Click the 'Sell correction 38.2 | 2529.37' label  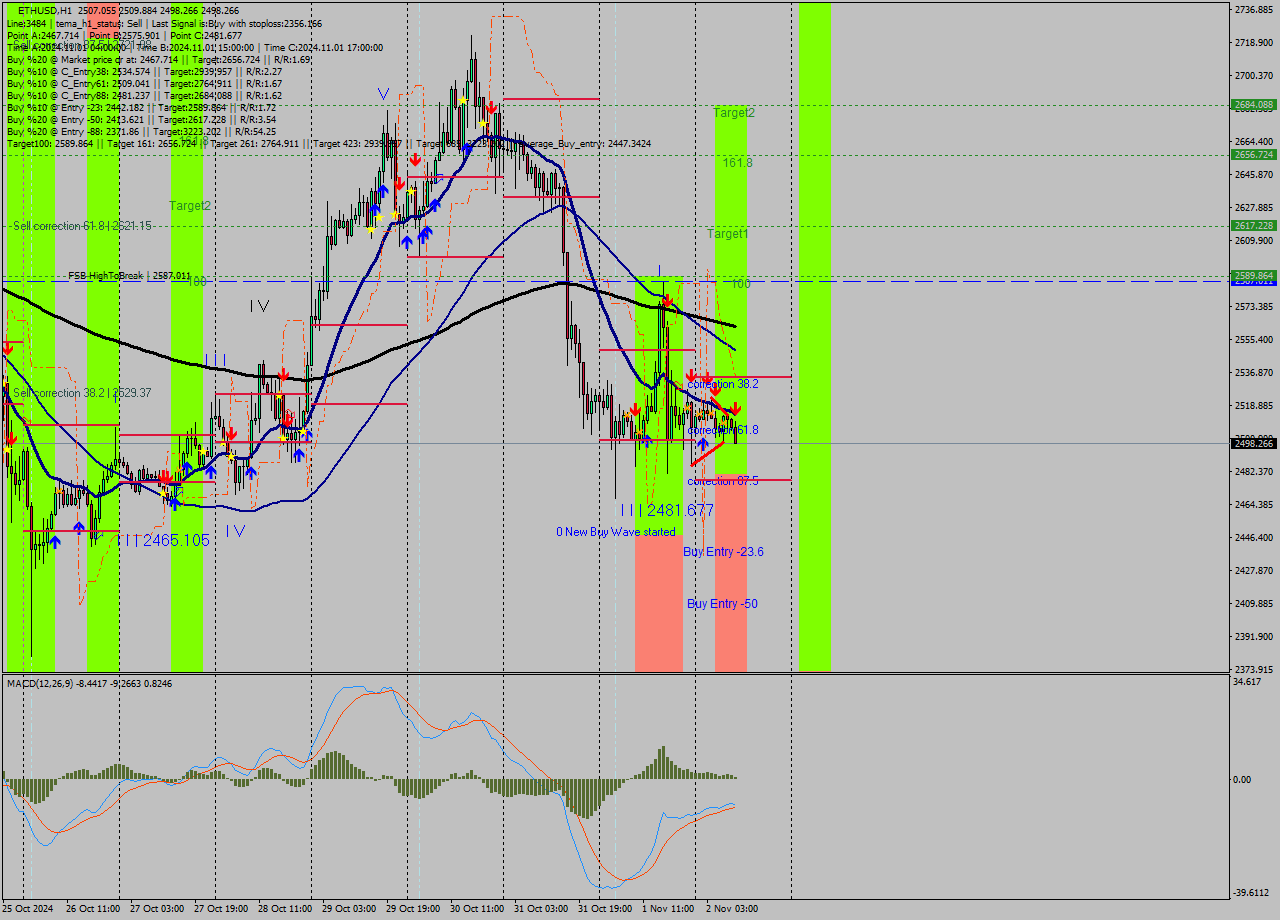click(82, 393)
